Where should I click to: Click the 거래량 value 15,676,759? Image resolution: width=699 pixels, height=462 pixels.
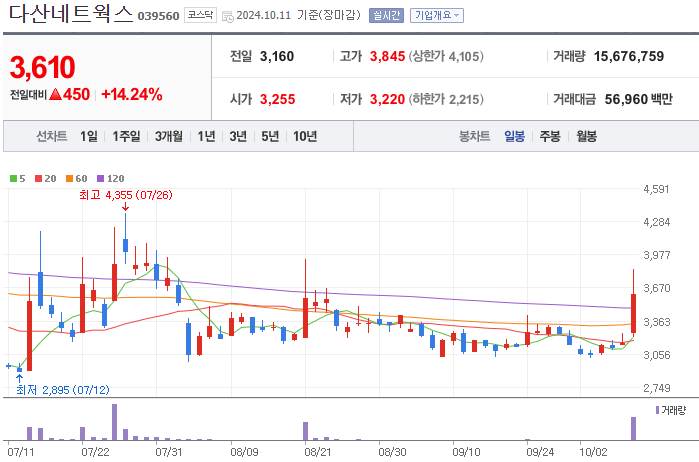pos(629,56)
